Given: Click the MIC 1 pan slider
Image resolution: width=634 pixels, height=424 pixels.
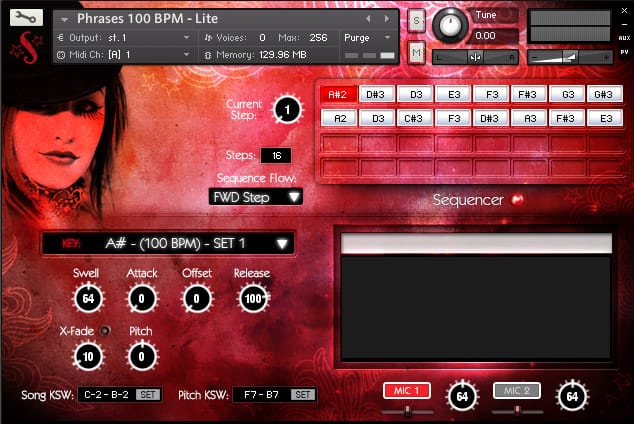Looking at the screenshot, I should click(407, 412).
